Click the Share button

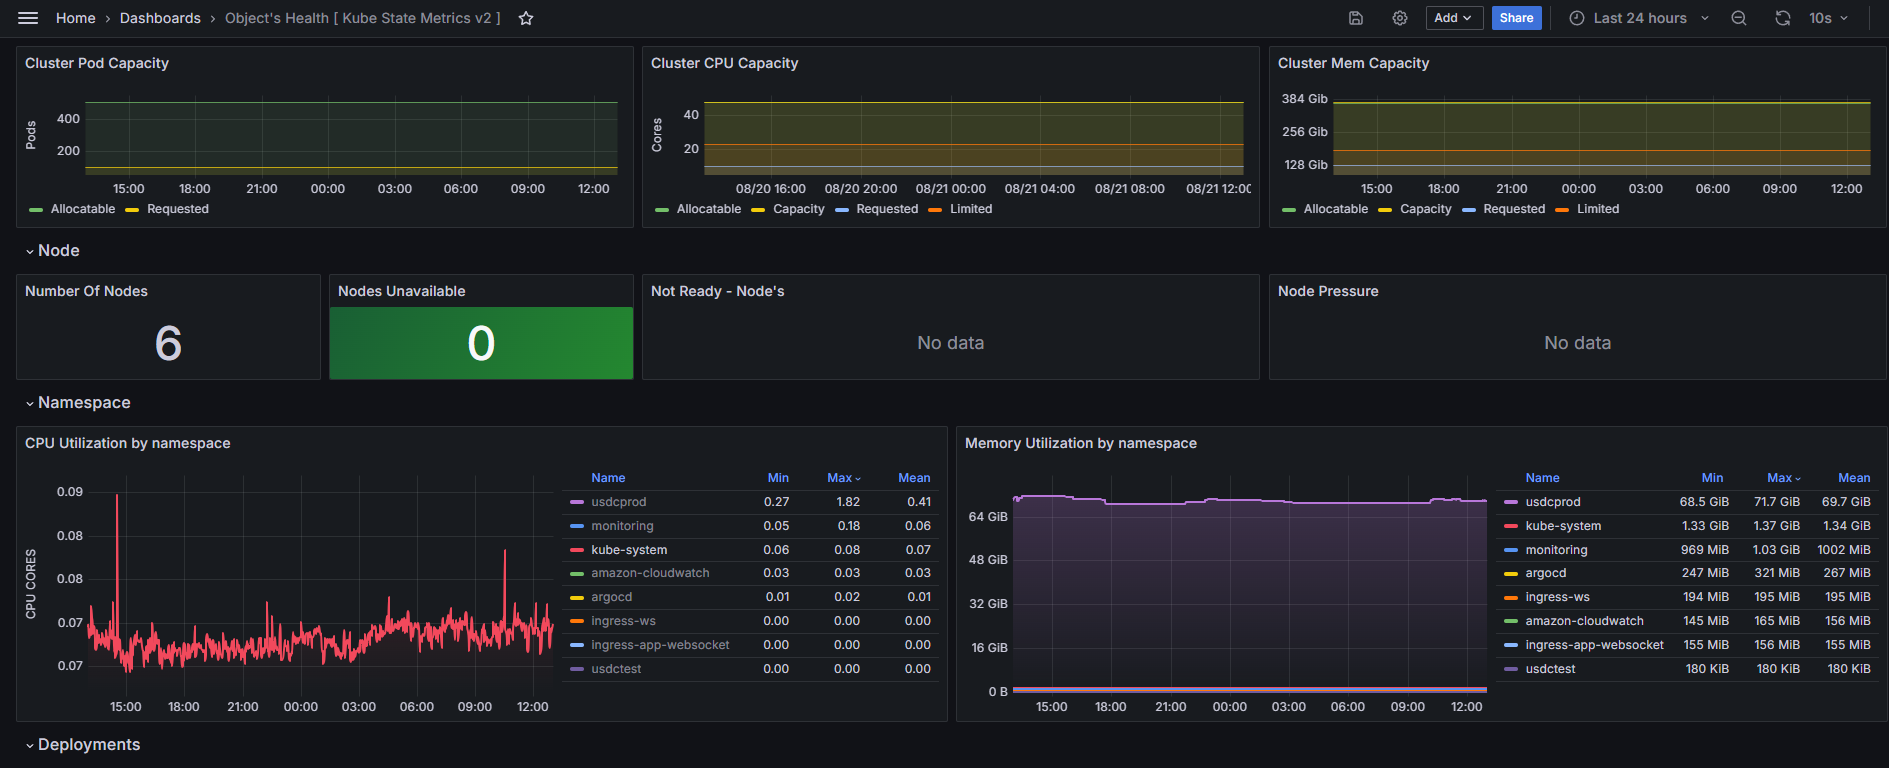coord(1516,18)
